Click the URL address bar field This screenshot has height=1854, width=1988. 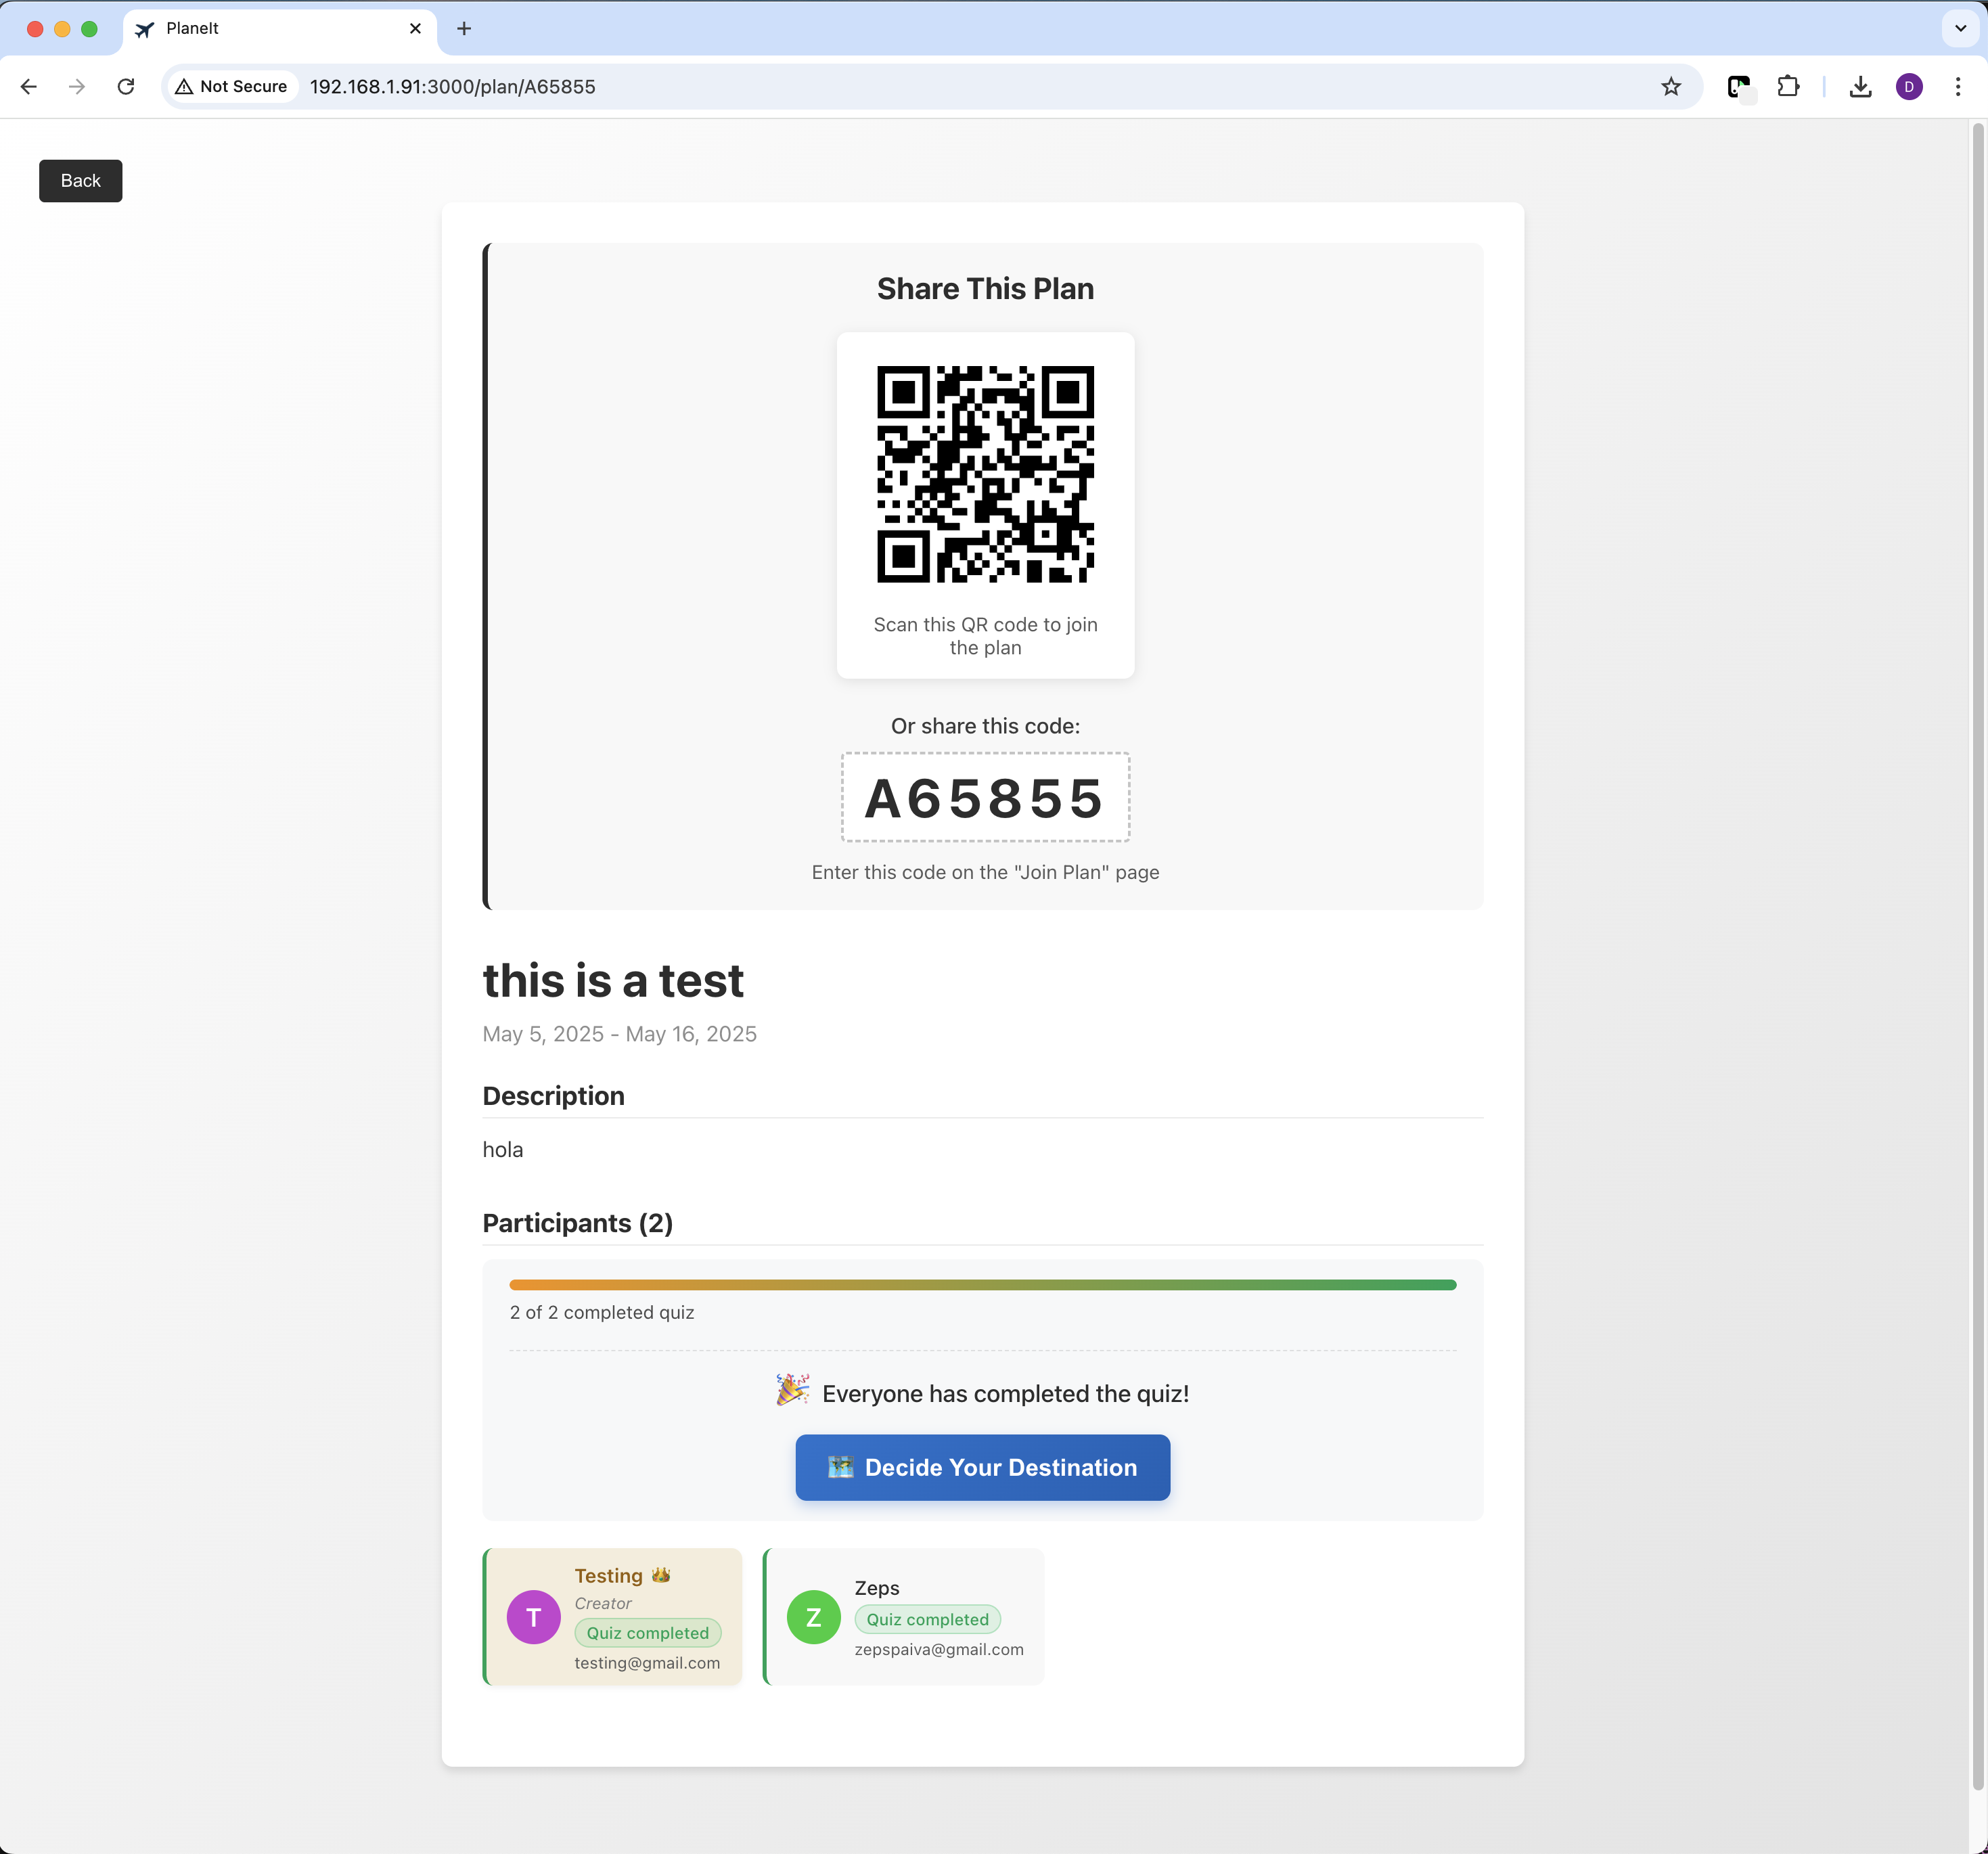click(x=900, y=87)
